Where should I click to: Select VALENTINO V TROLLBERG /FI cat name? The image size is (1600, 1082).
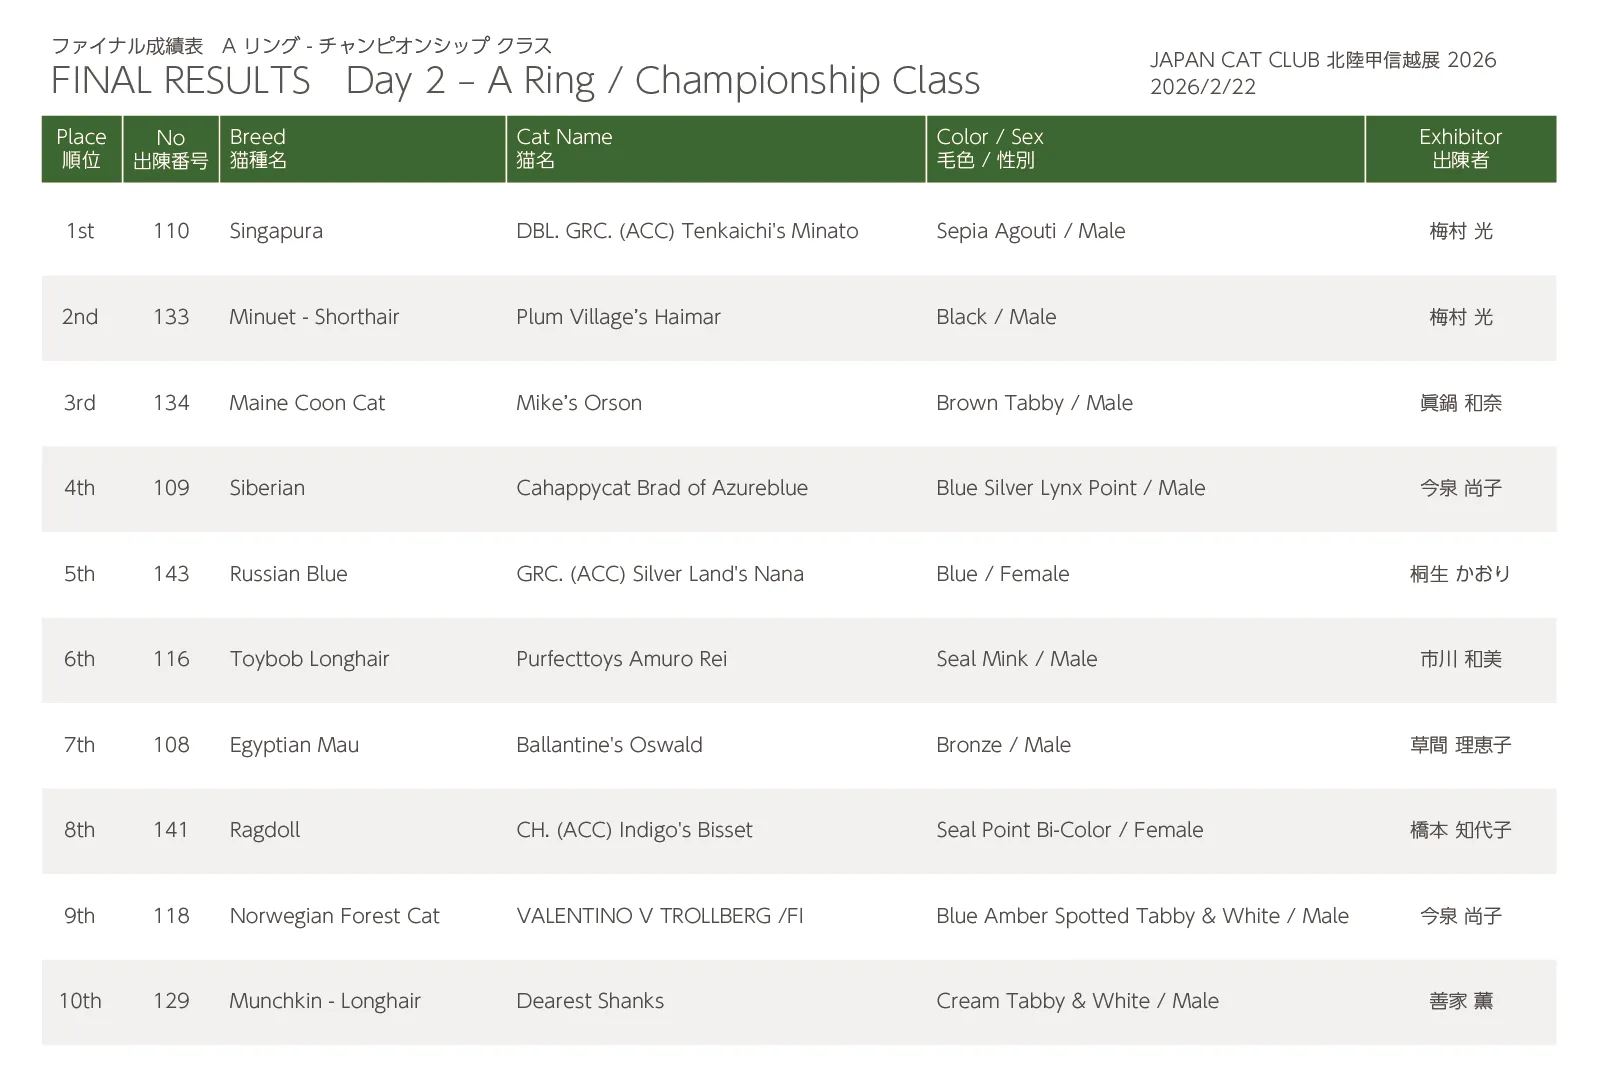tap(660, 916)
